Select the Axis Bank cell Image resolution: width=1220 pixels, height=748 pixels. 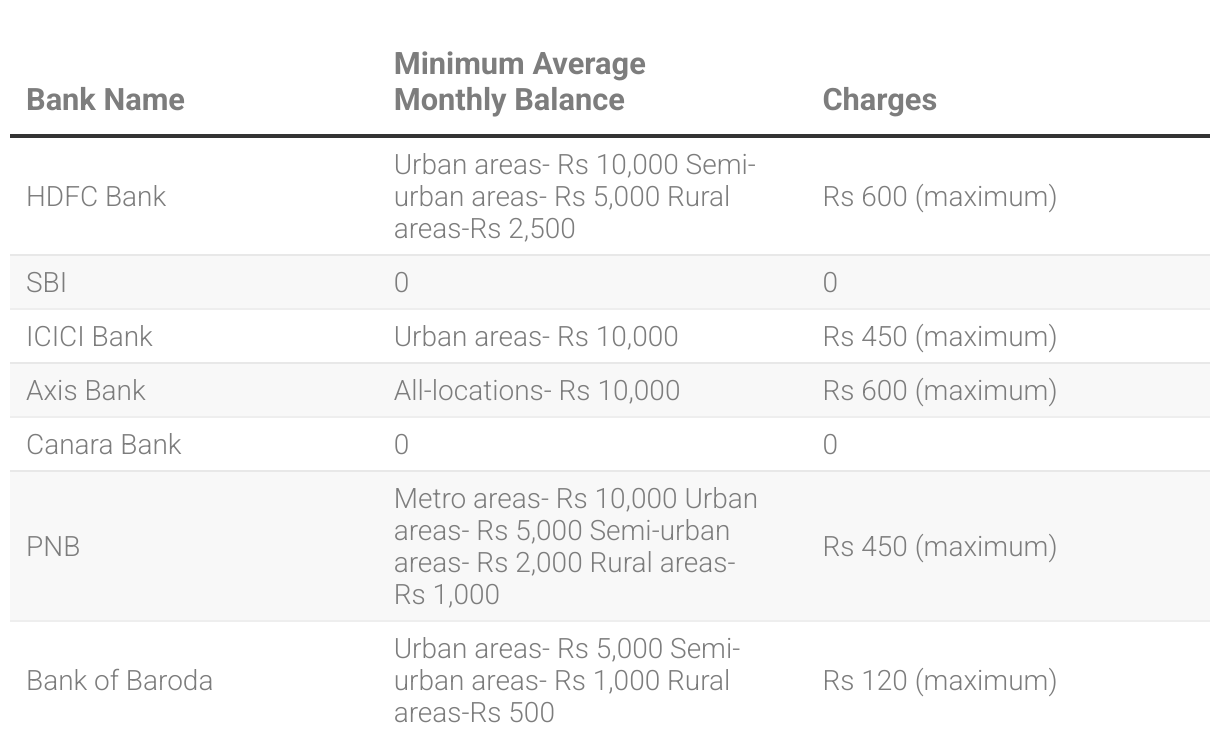[86, 391]
